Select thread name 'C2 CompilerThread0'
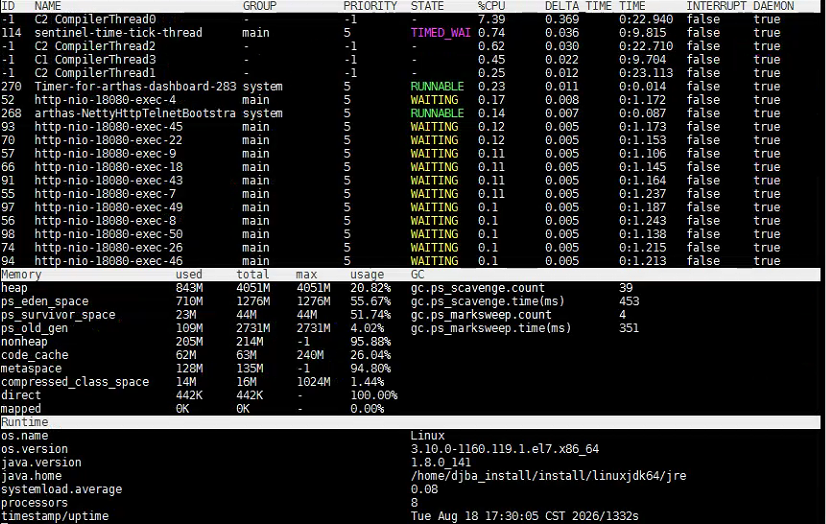The image size is (826, 524). coord(95,19)
